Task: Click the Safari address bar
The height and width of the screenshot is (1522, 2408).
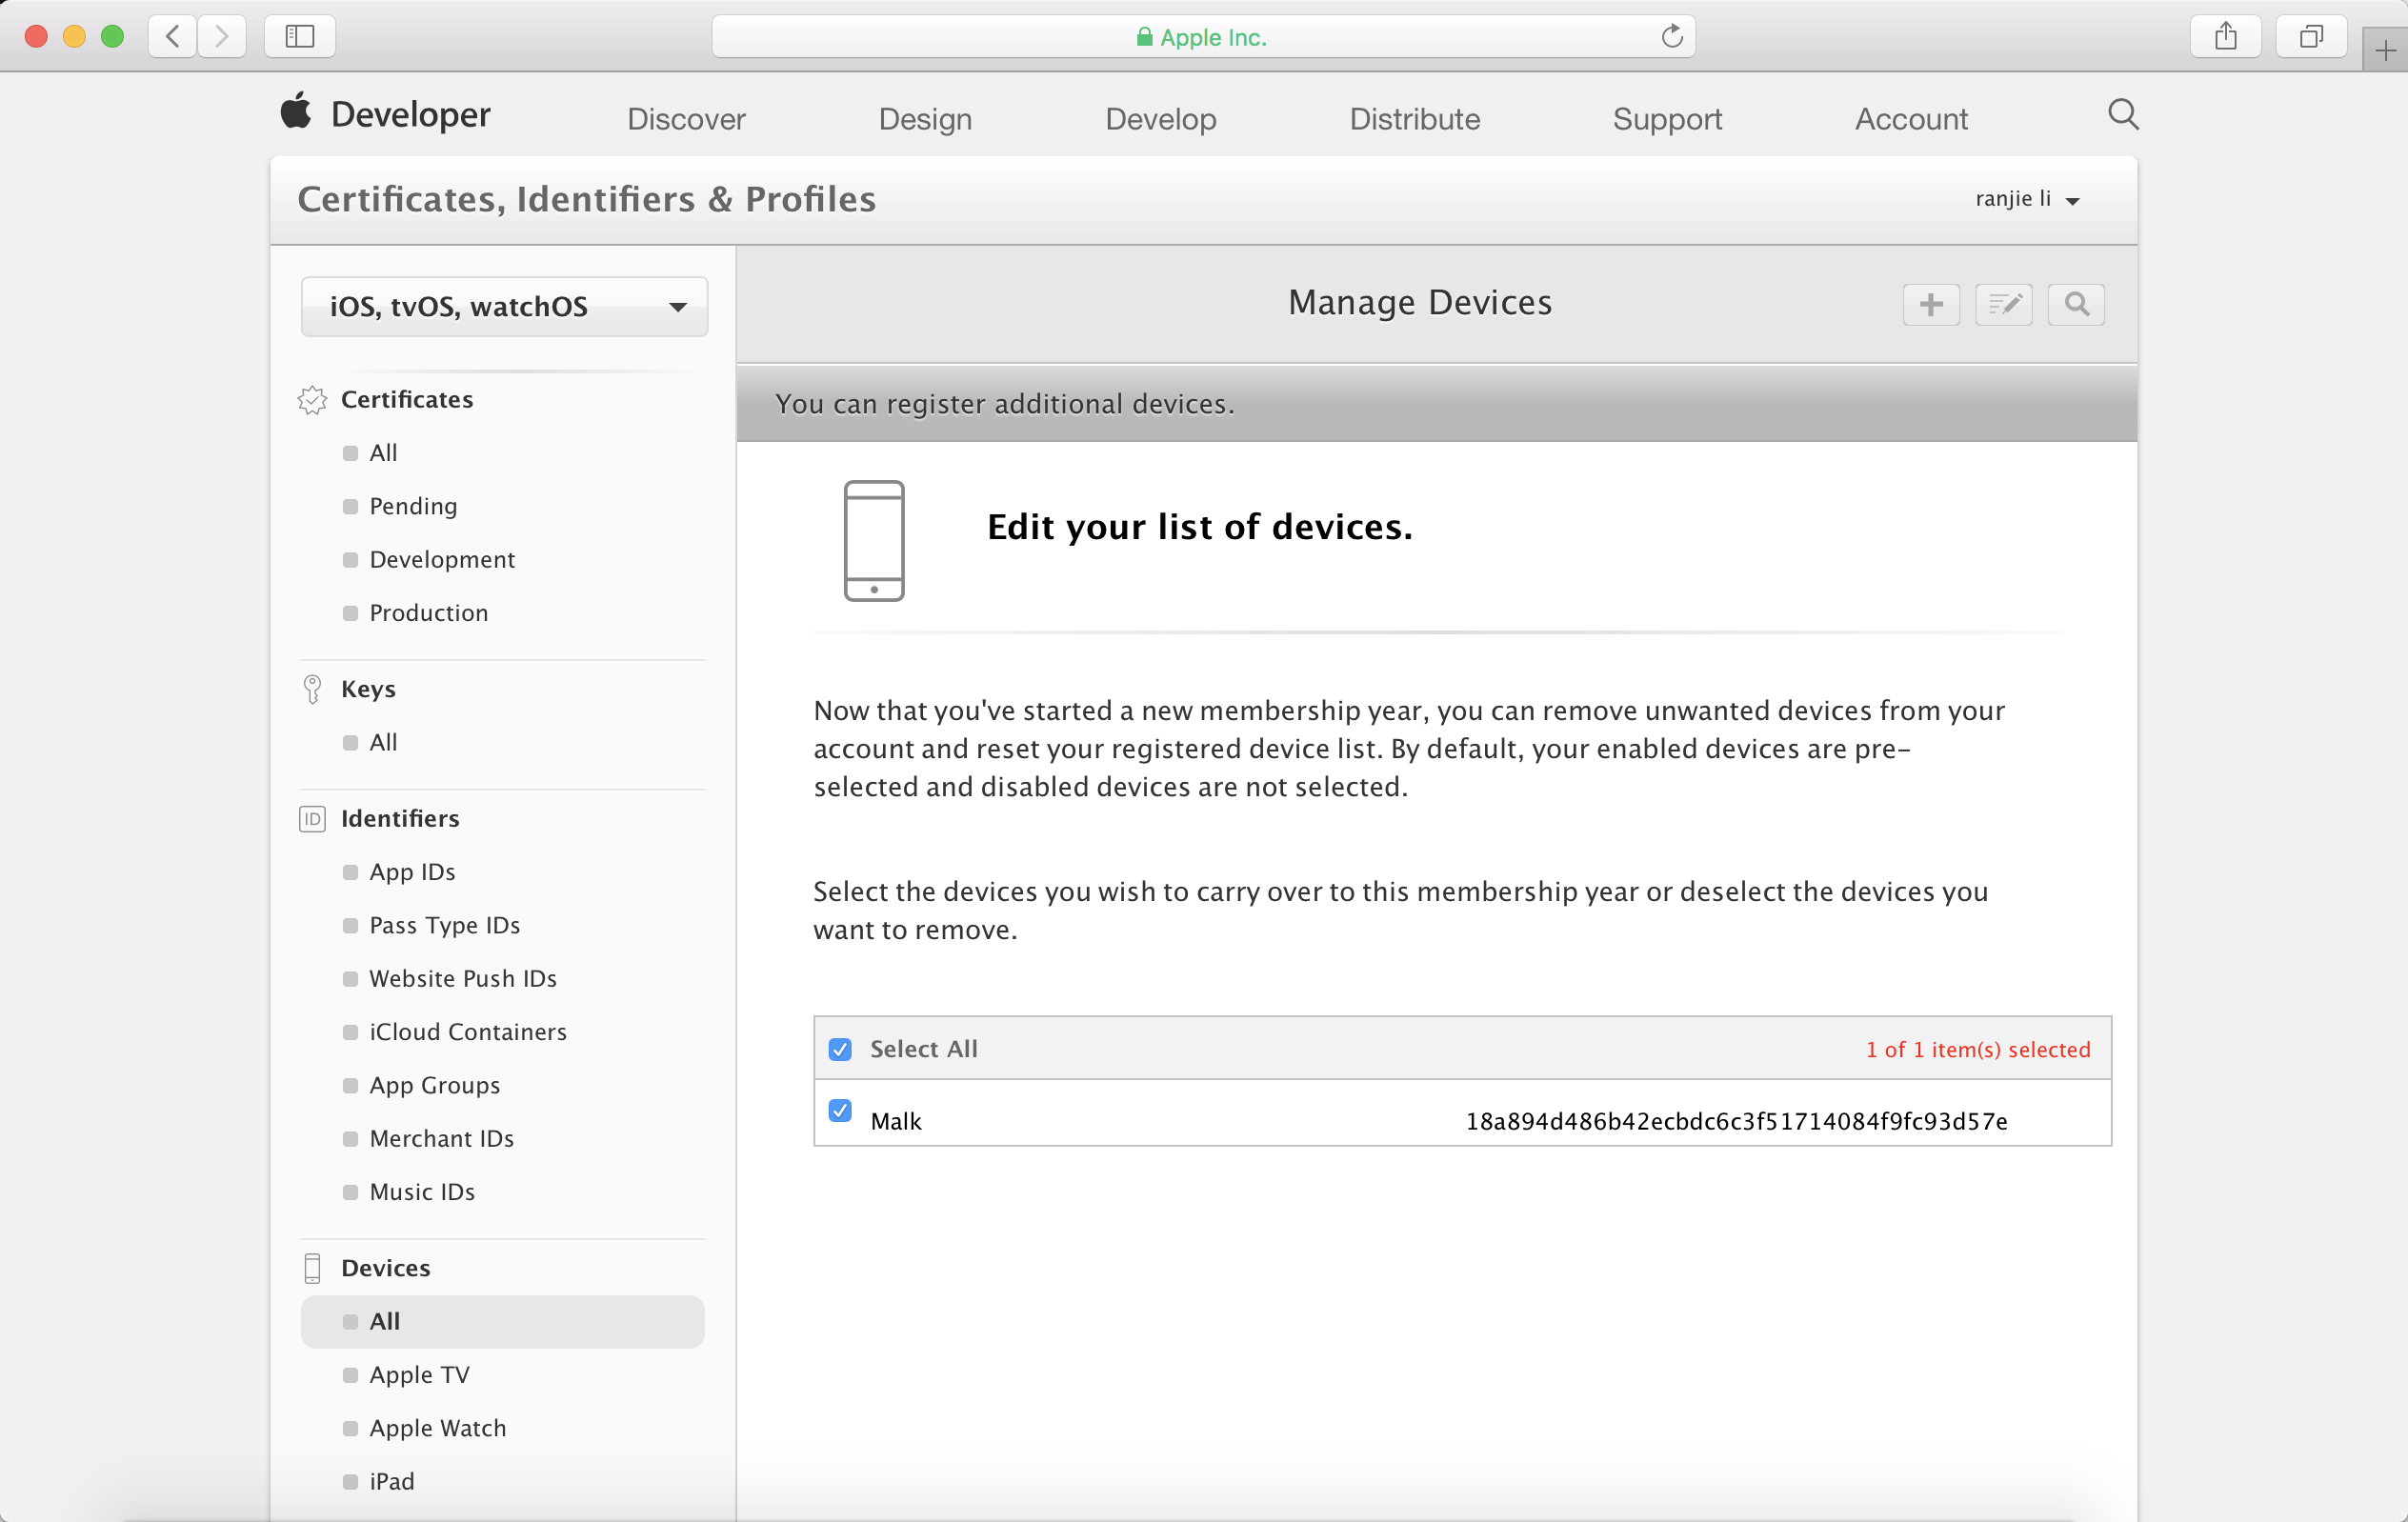Action: pyautogui.click(x=1200, y=37)
